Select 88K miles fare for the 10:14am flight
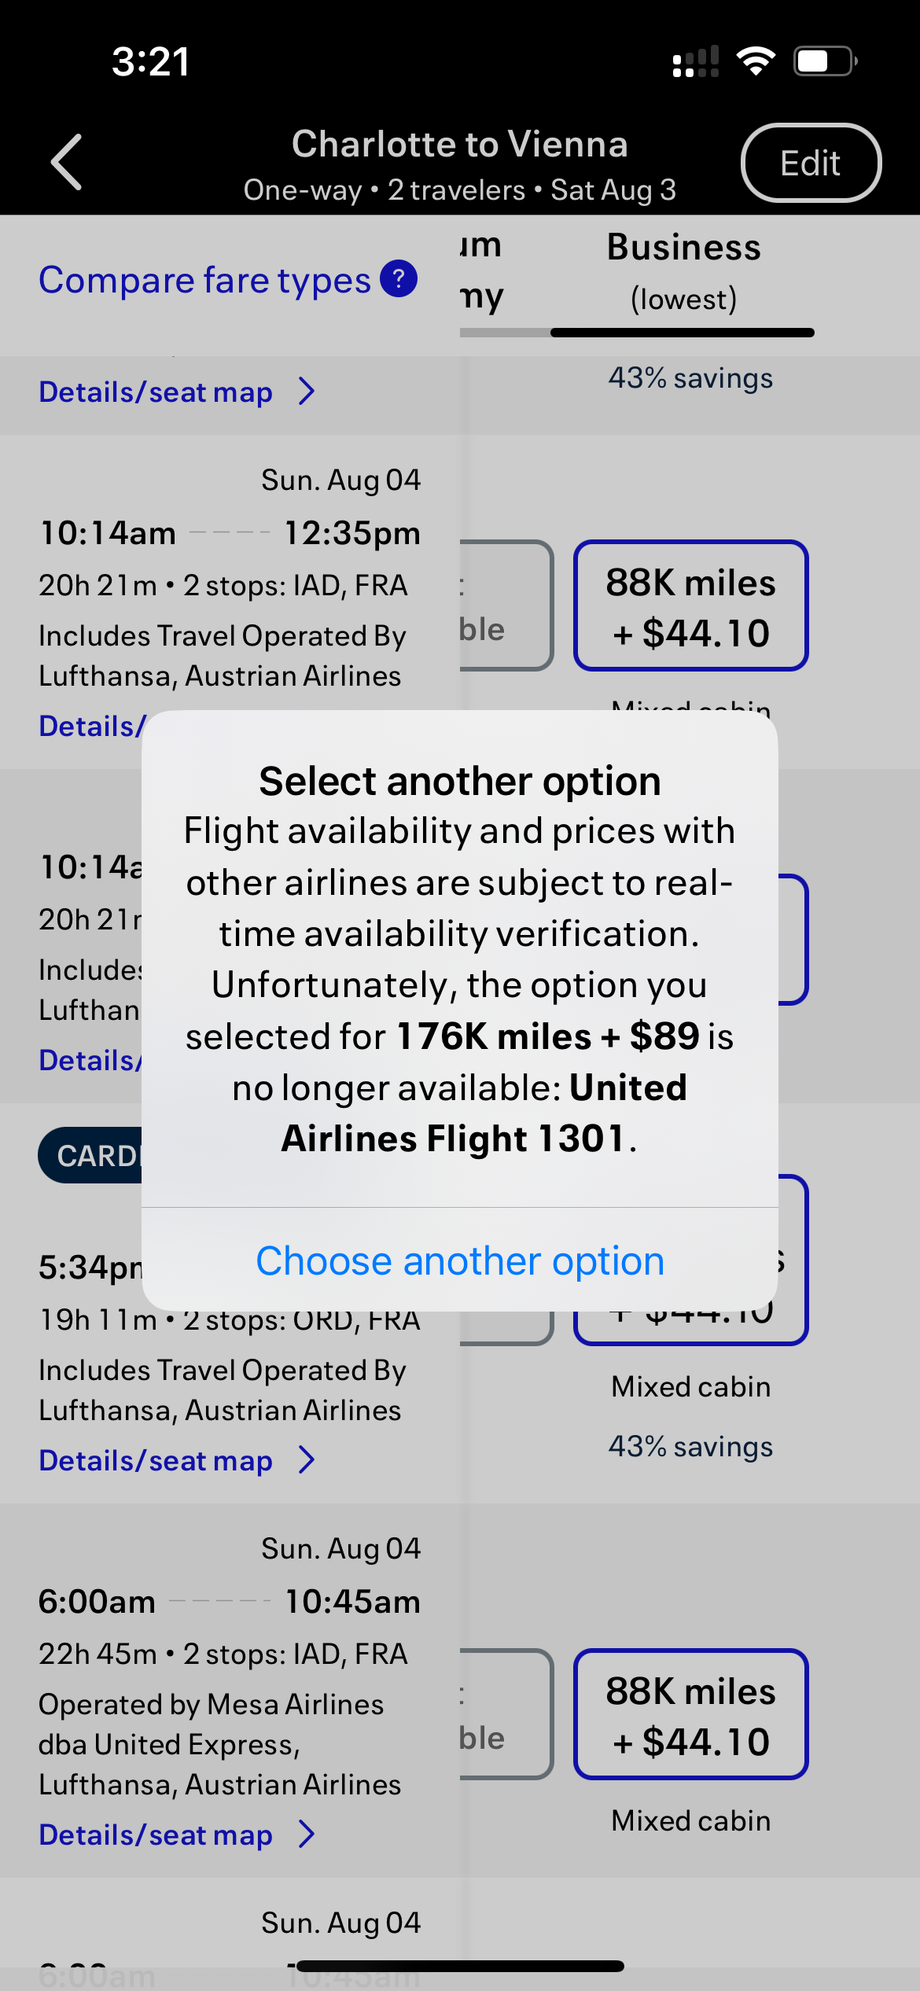The height and width of the screenshot is (1991, 920). pos(690,606)
